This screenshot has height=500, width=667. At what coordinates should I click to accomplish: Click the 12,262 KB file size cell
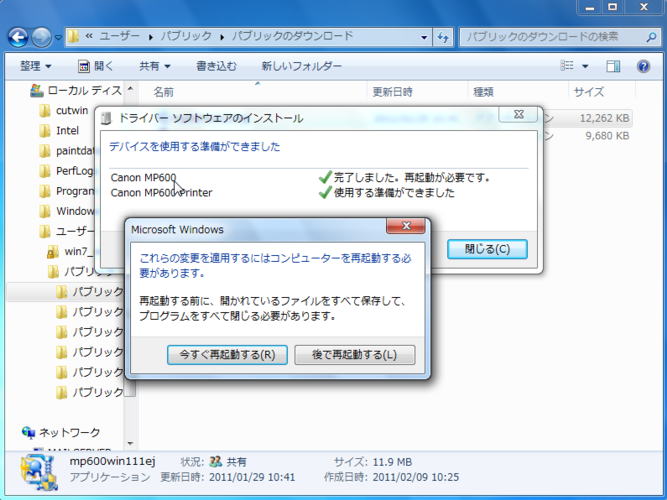(604, 118)
